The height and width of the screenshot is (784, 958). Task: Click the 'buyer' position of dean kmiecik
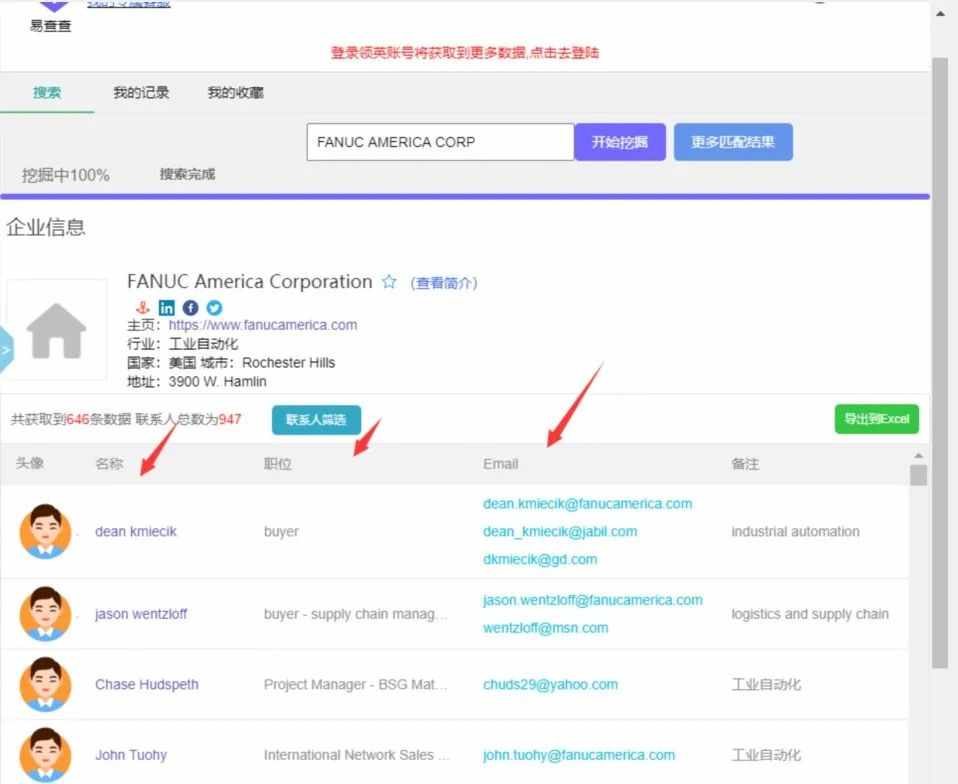(281, 531)
